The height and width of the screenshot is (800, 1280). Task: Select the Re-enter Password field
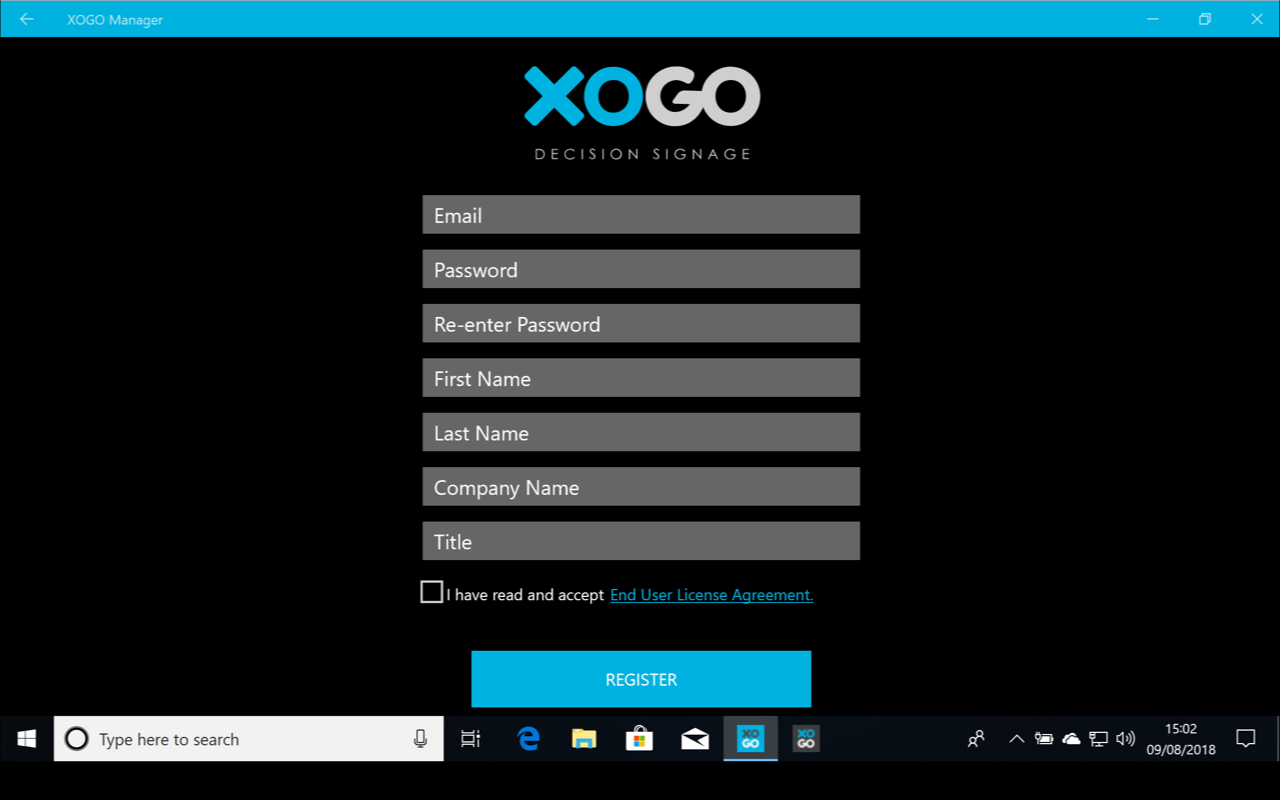(641, 323)
